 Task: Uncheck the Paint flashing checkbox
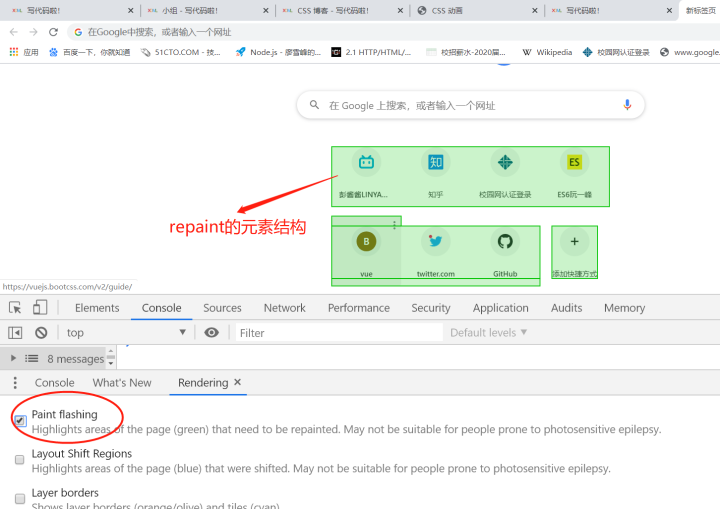click(20, 420)
